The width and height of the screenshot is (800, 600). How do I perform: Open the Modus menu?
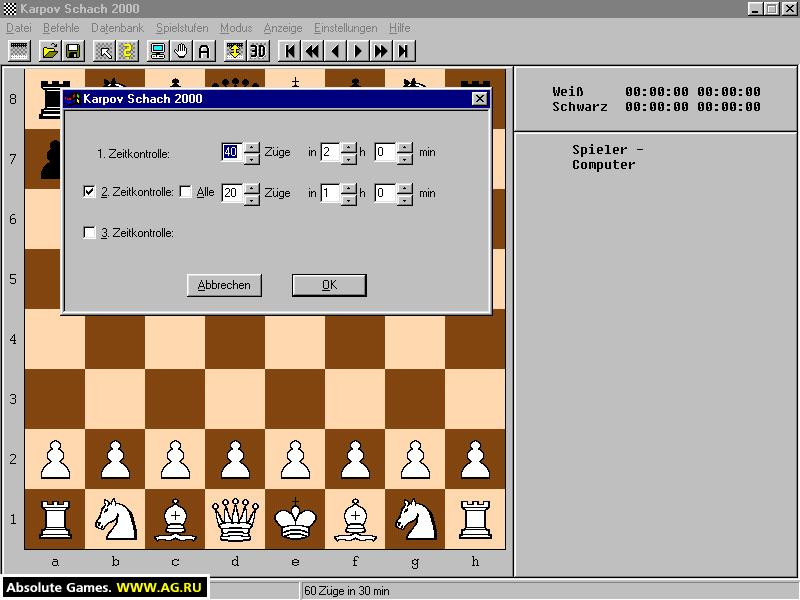(x=236, y=28)
